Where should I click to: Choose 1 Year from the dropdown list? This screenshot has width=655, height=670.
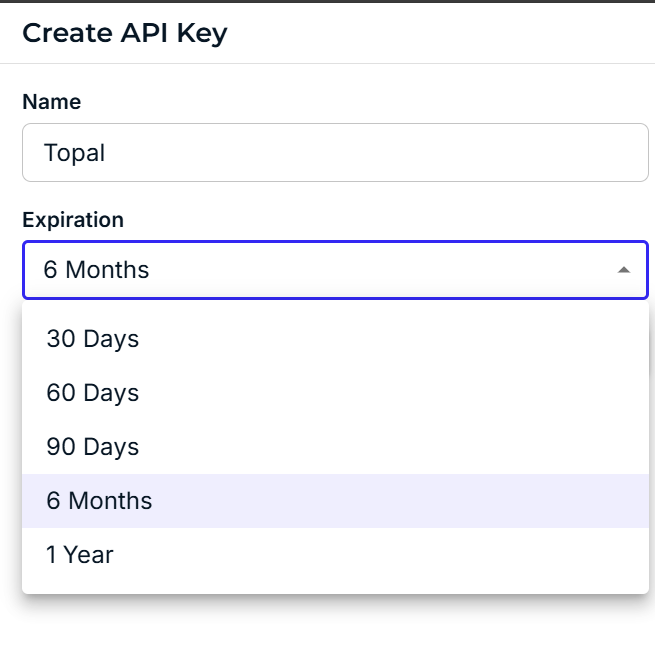pos(80,555)
